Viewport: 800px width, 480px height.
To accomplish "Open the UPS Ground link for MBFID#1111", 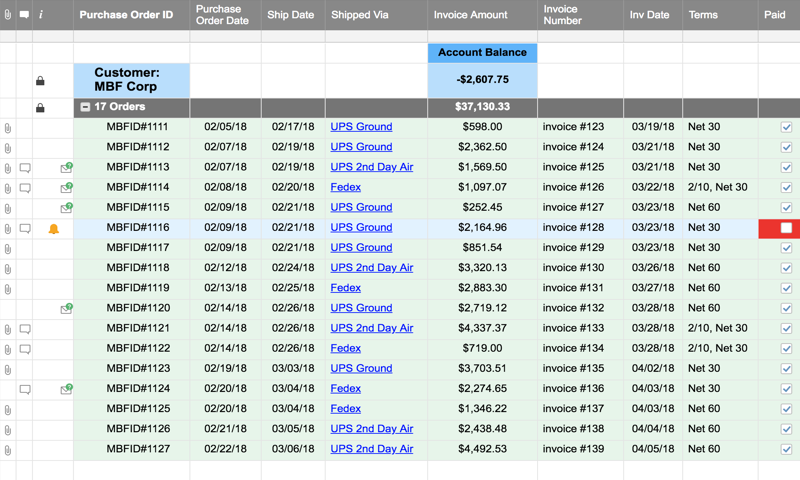I will (x=361, y=127).
